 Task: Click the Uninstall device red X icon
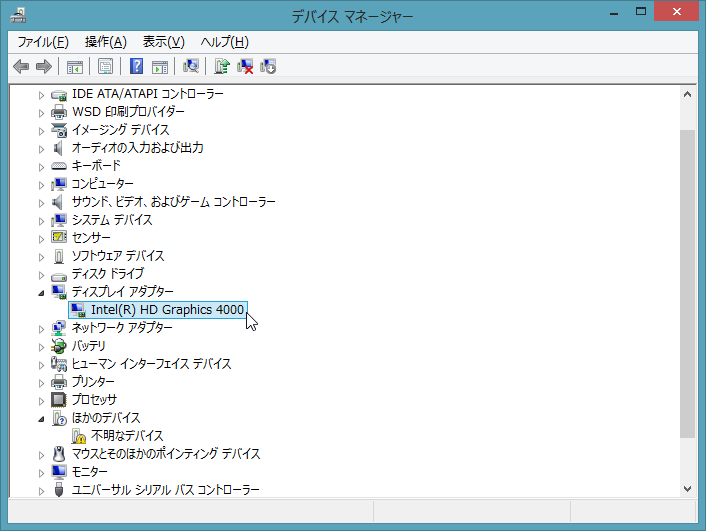click(x=245, y=67)
